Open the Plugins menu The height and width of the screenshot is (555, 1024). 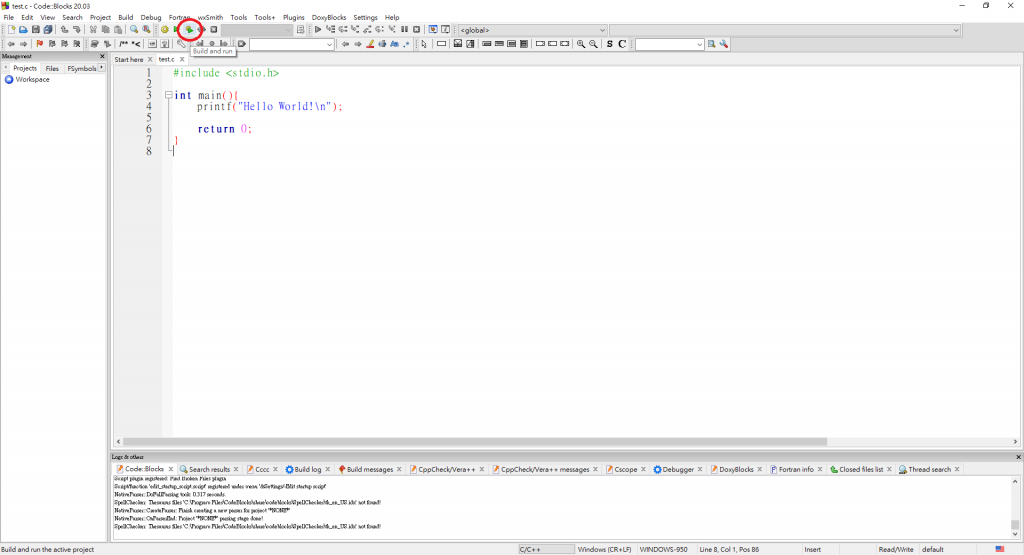pyautogui.click(x=293, y=18)
